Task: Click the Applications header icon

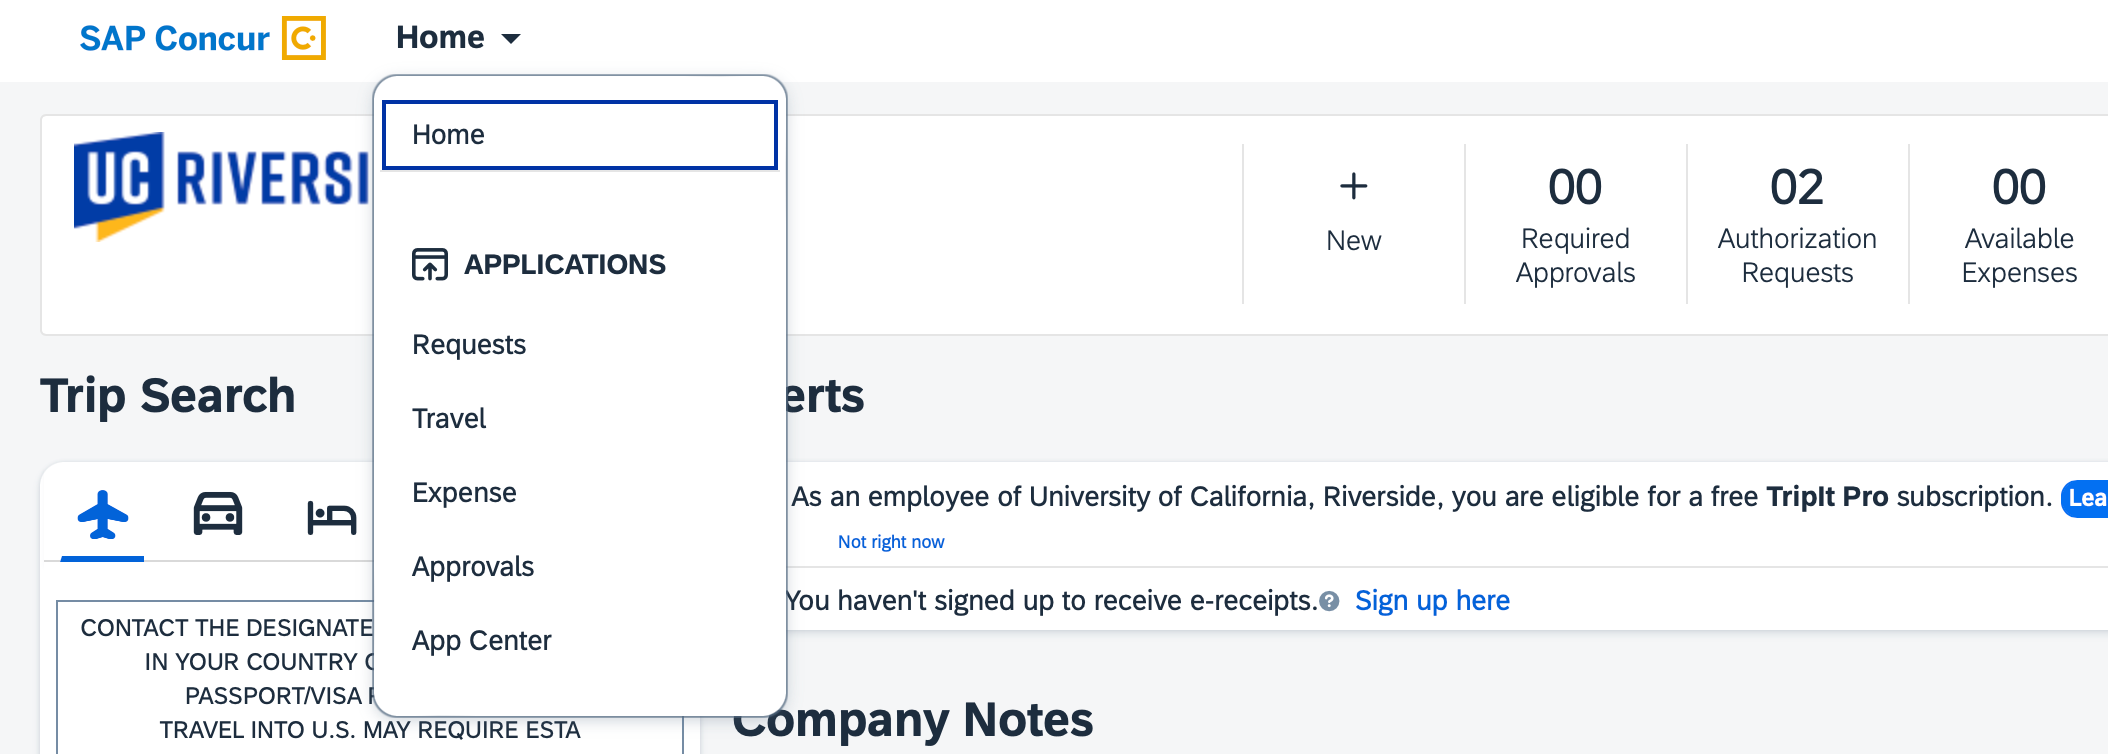Action: 430,264
